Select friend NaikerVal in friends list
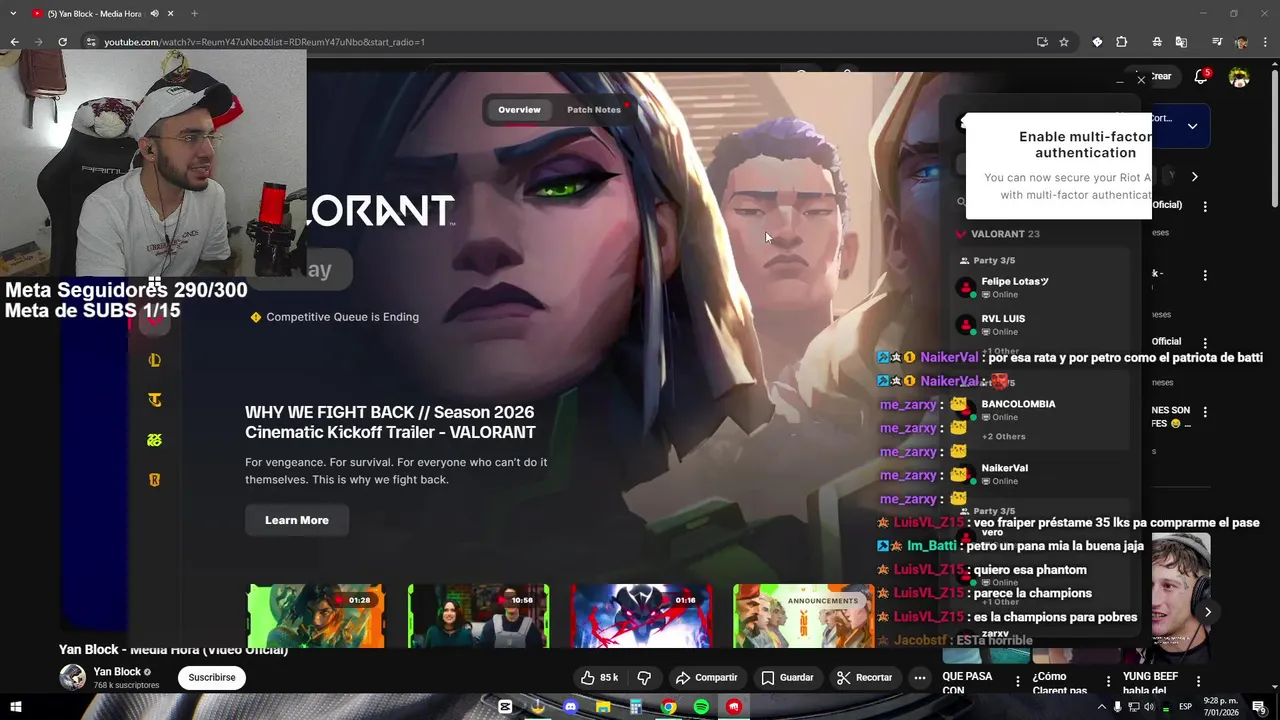 pyautogui.click(x=1005, y=474)
